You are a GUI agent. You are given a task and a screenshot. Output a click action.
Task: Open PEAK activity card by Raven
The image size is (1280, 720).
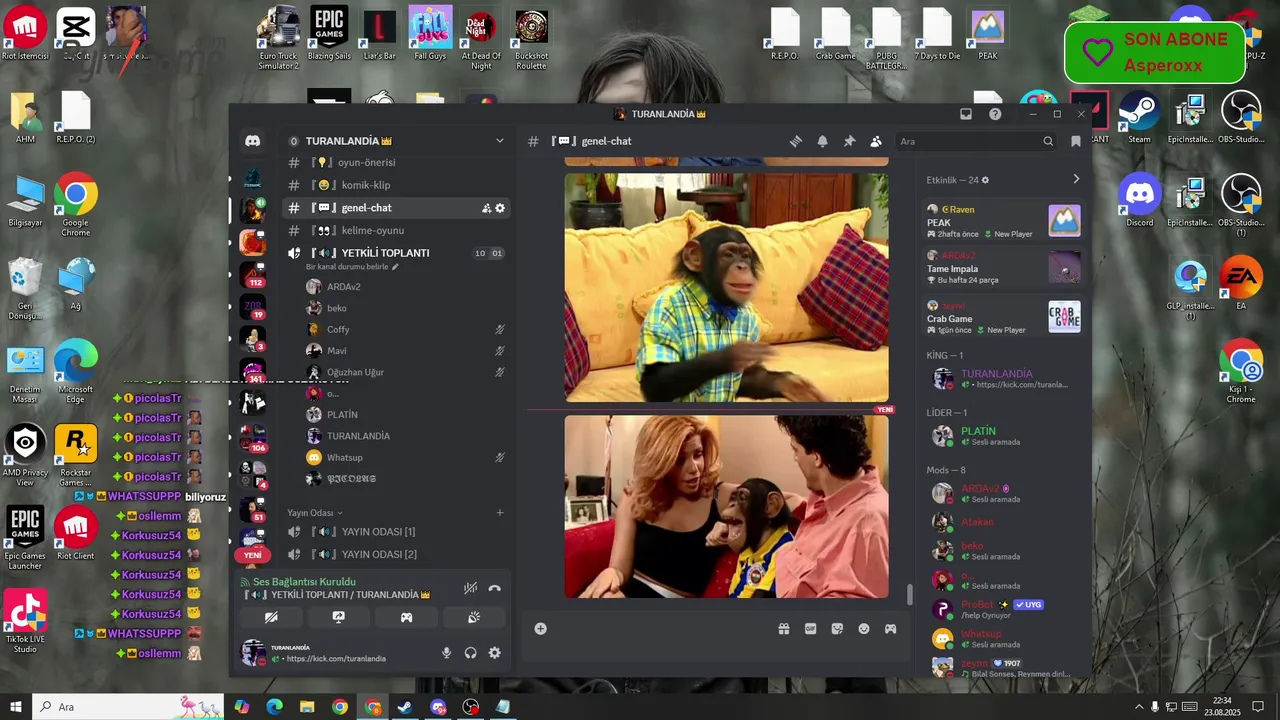1003,221
